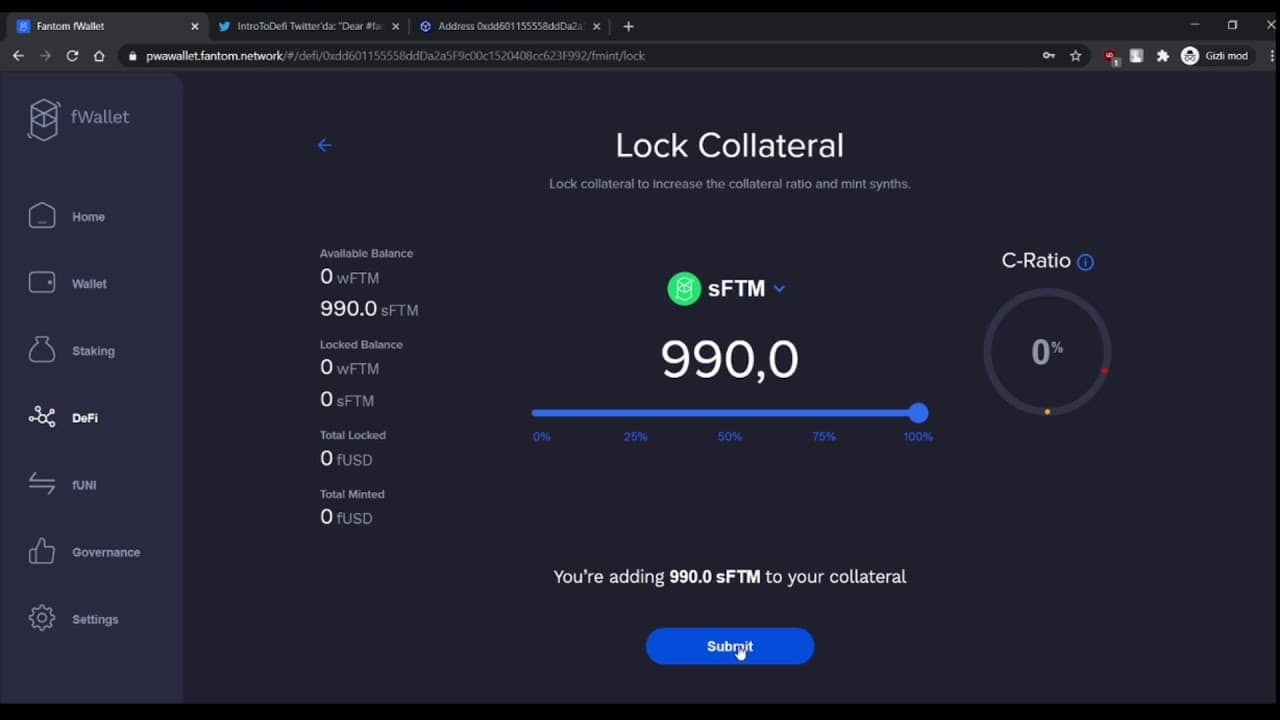Viewport: 1280px width, 720px height.
Task: Minimize the browser window
Action: click(x=1195, y=25)
